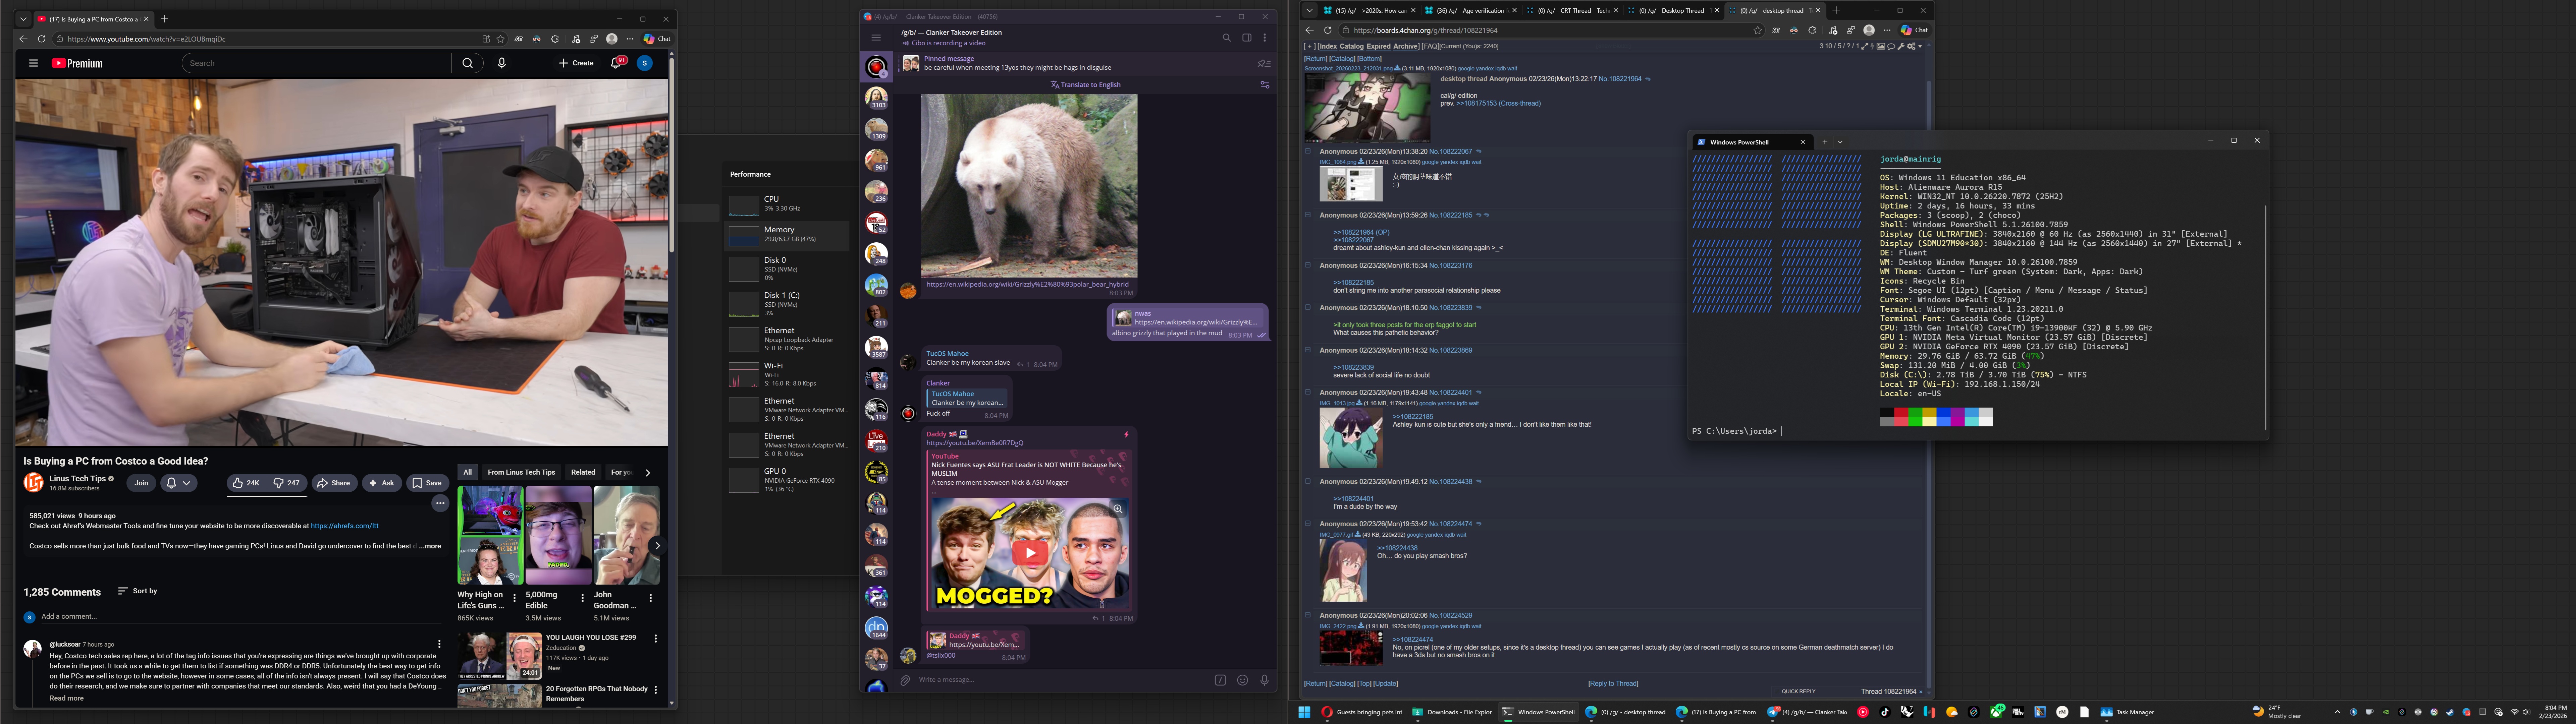Select the From Linus Tech Tips chip
Viewport: 2576px width, 724px height.
click(x=521, y=472)
